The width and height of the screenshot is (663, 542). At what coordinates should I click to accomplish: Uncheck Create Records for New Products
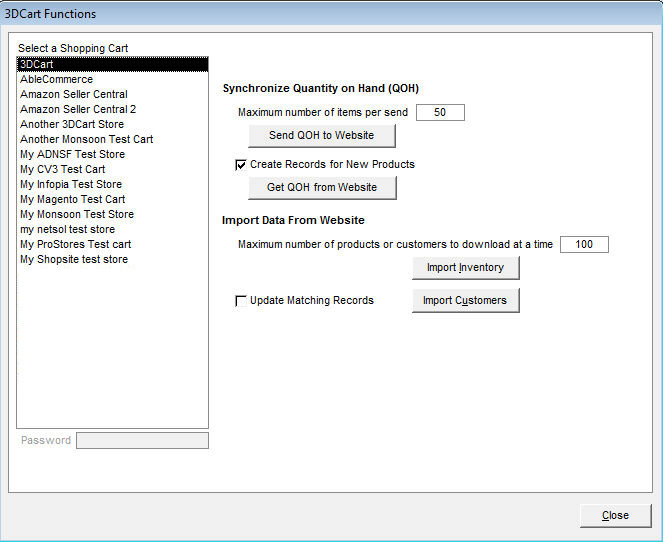[x=241, y=165]
